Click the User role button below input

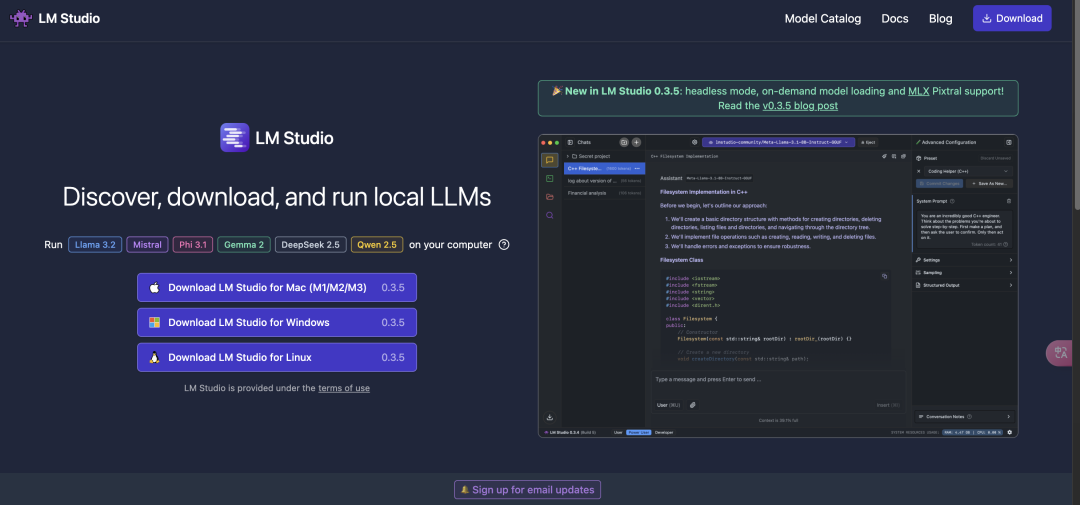[668, 405]
